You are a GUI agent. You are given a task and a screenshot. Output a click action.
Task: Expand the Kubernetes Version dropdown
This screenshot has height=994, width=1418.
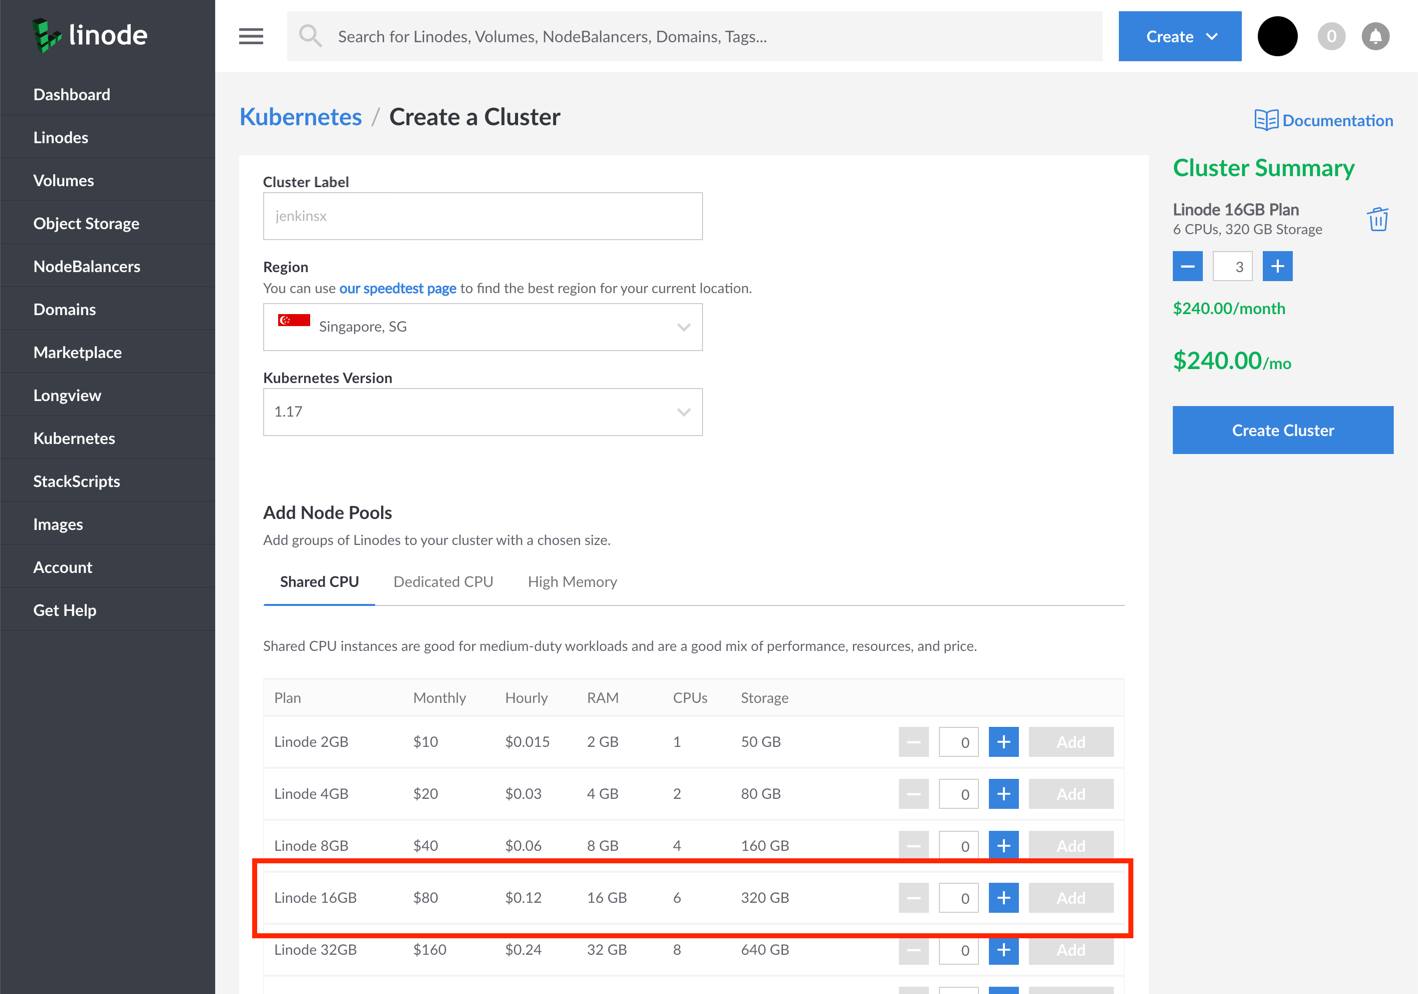tap(482, 412)
